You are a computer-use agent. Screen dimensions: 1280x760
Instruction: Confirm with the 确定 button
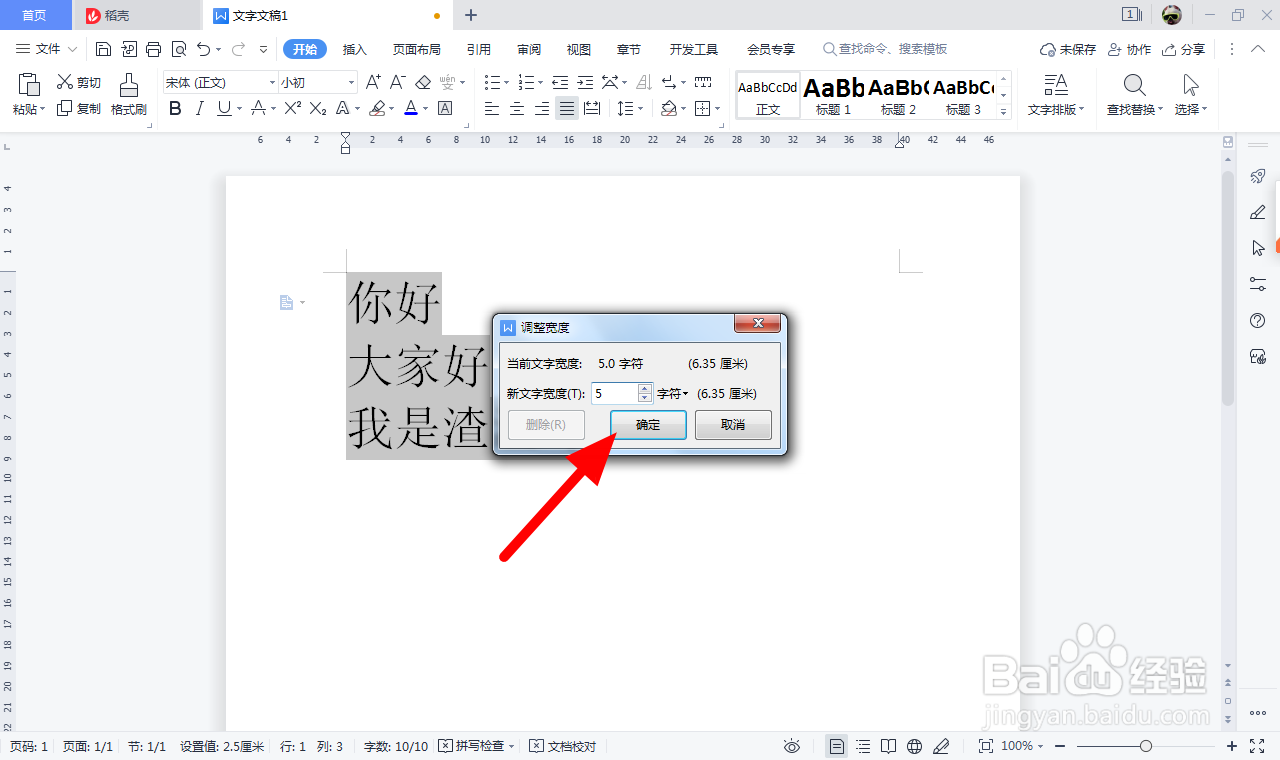(x=647, y=424)
